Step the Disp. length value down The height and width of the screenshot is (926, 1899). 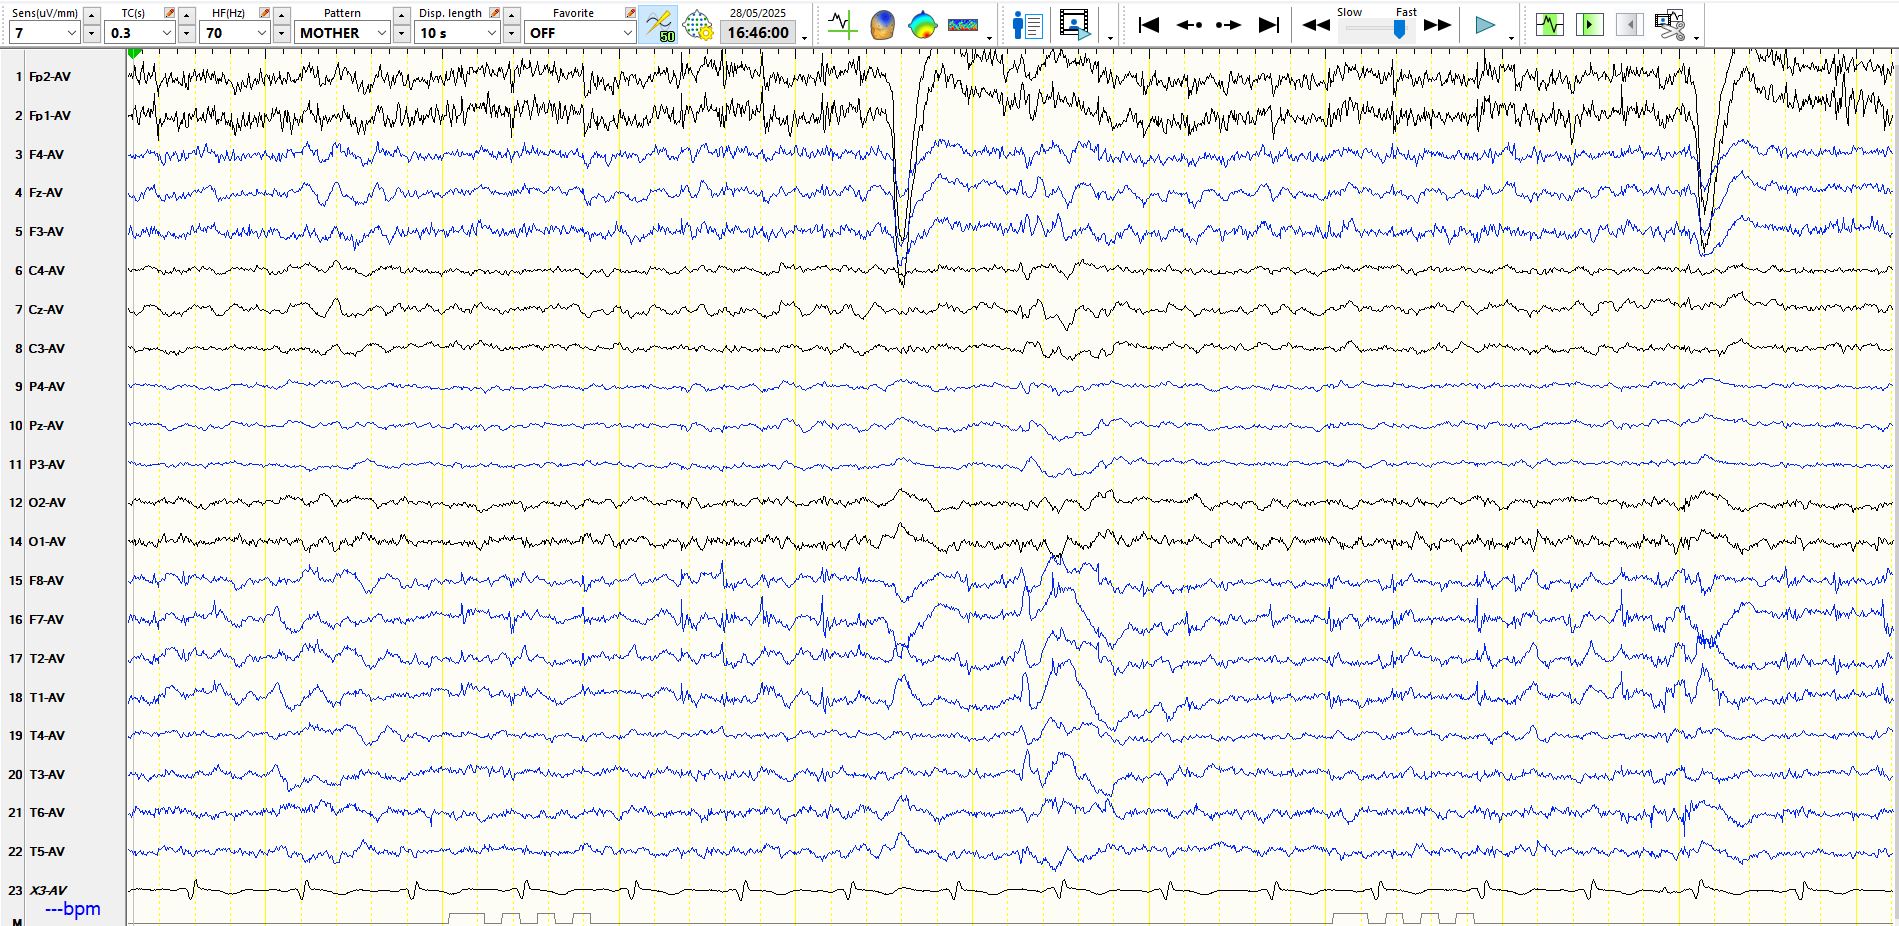511,34
